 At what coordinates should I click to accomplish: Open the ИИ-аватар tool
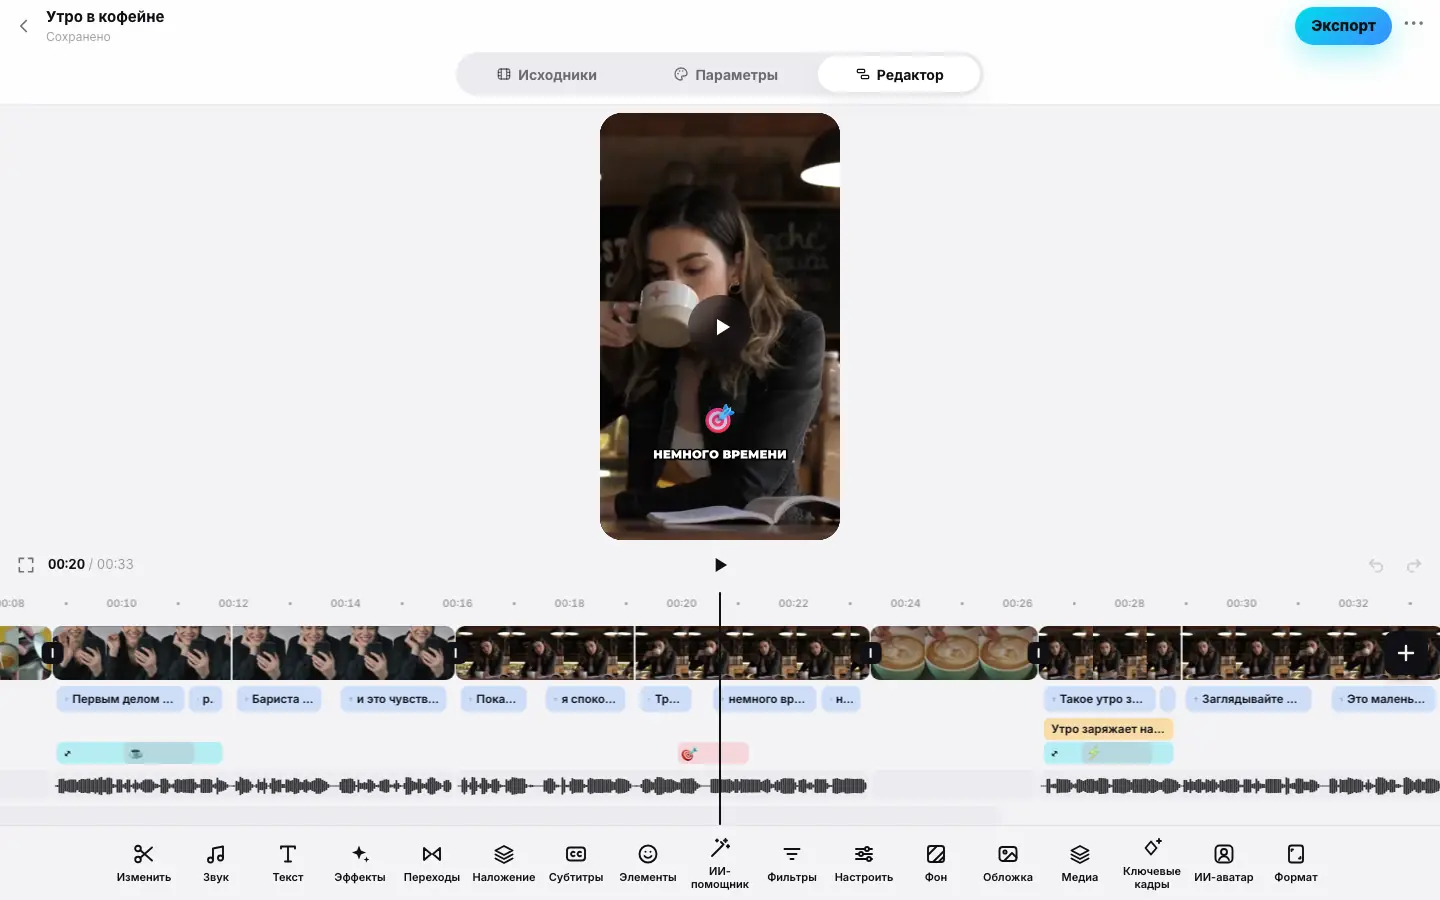click(x=1224, y=864)
